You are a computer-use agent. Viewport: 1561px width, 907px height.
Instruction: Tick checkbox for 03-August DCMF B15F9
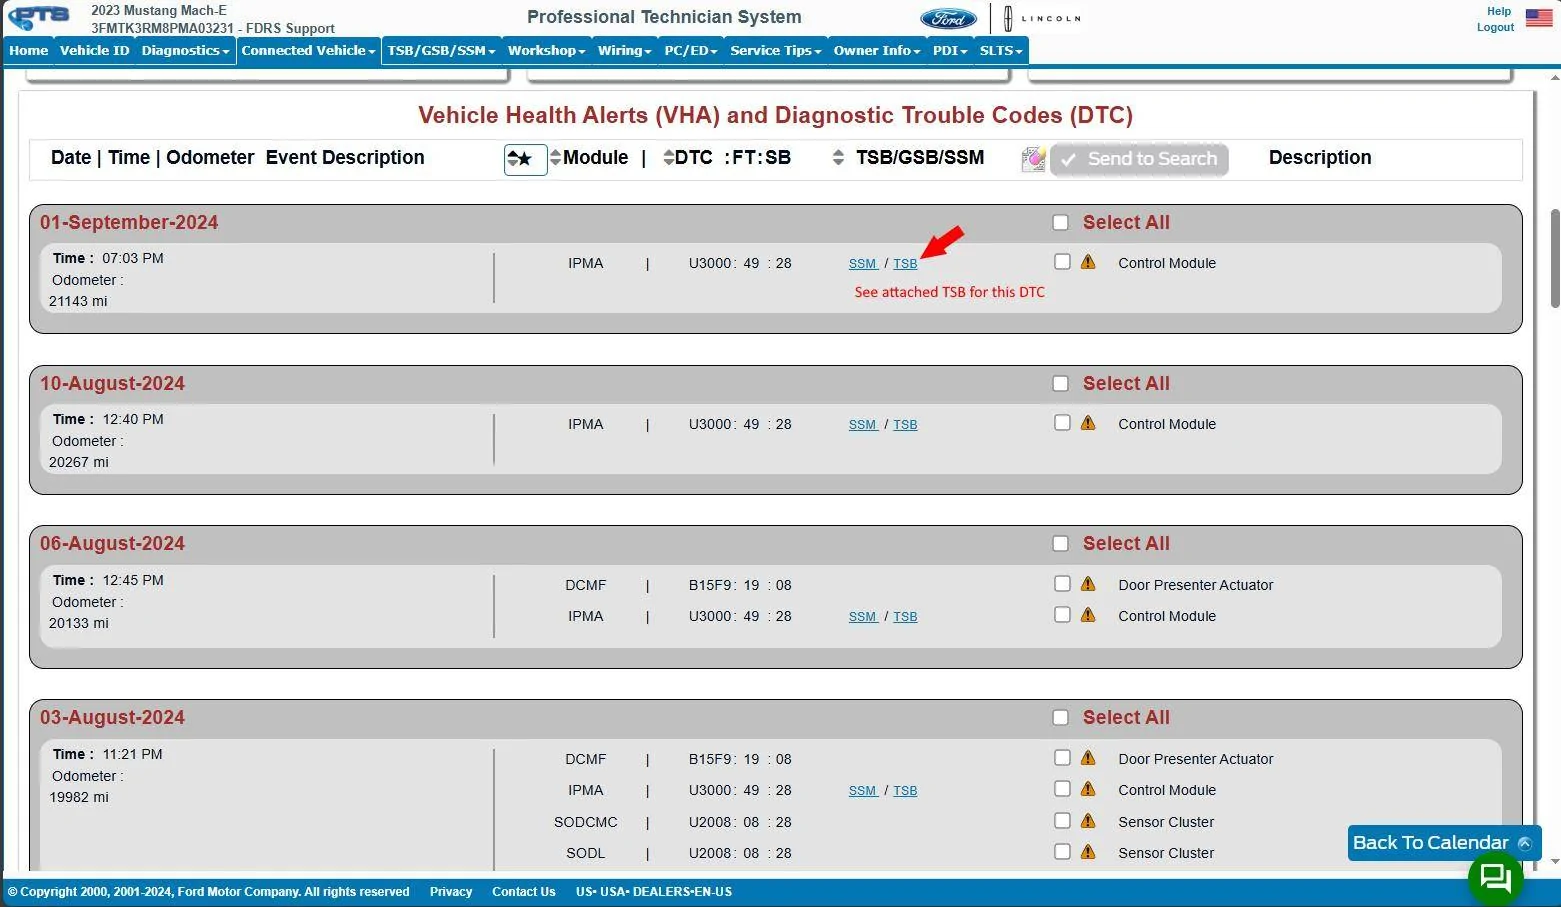click(1062, 758)
